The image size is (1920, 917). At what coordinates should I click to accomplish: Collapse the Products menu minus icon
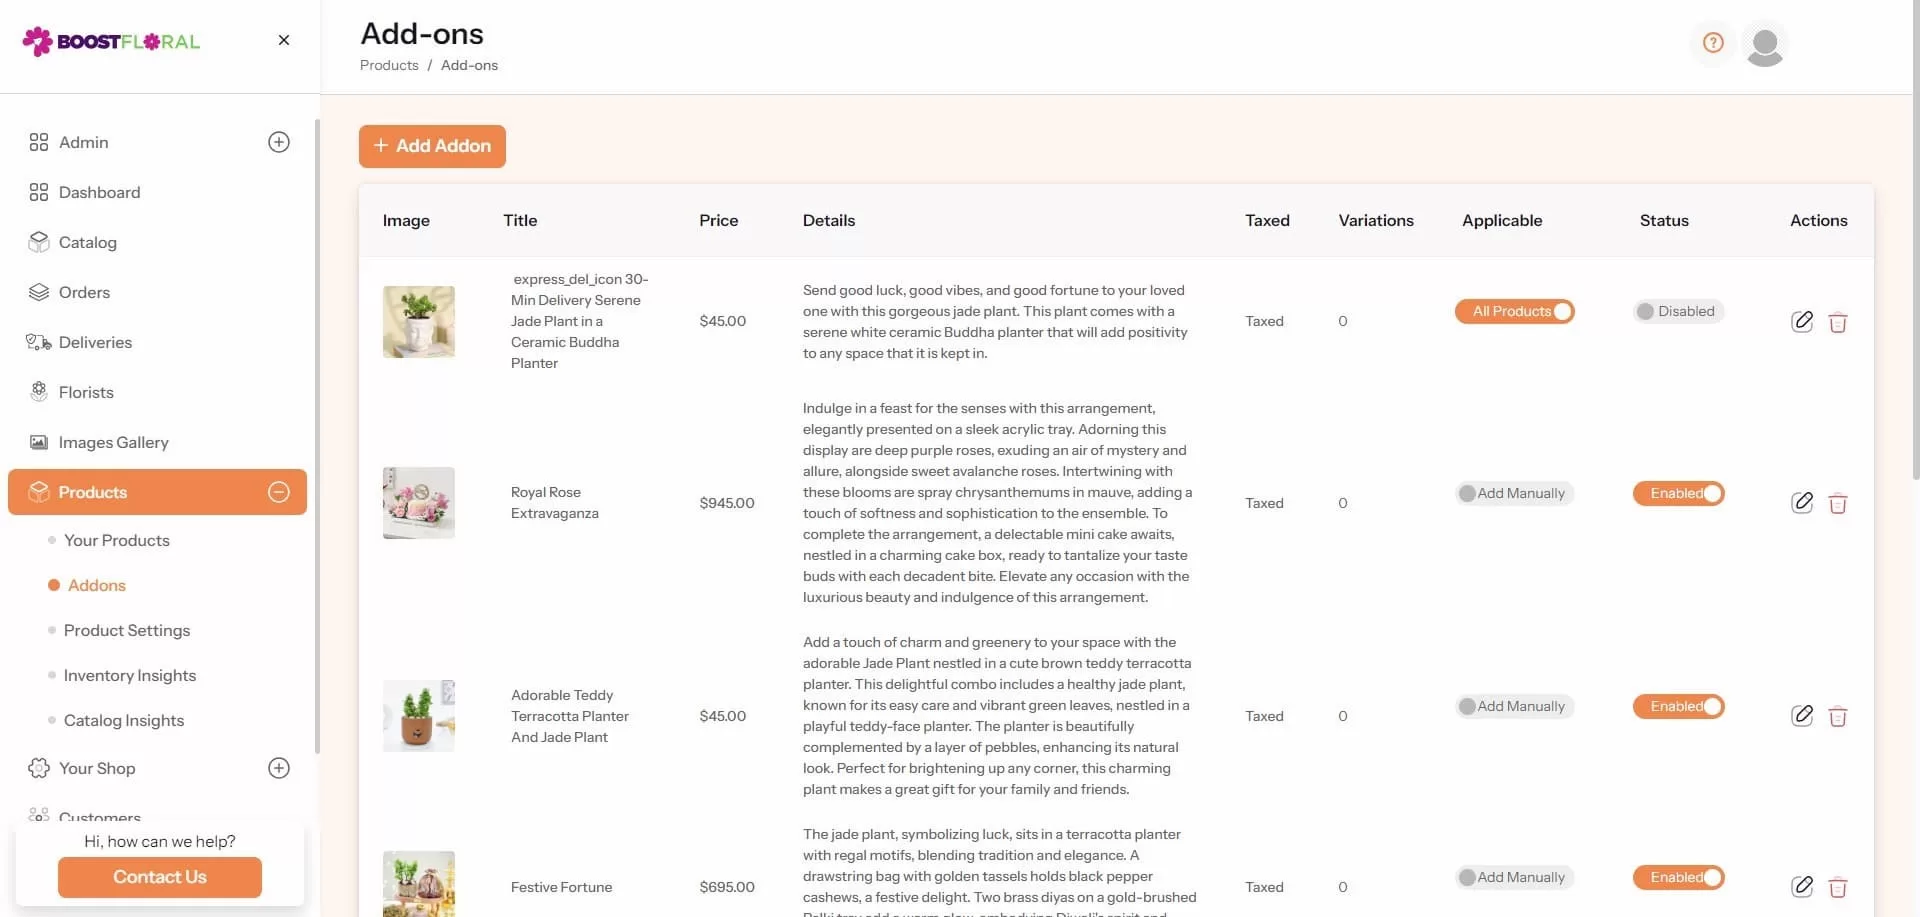(279, 492)
